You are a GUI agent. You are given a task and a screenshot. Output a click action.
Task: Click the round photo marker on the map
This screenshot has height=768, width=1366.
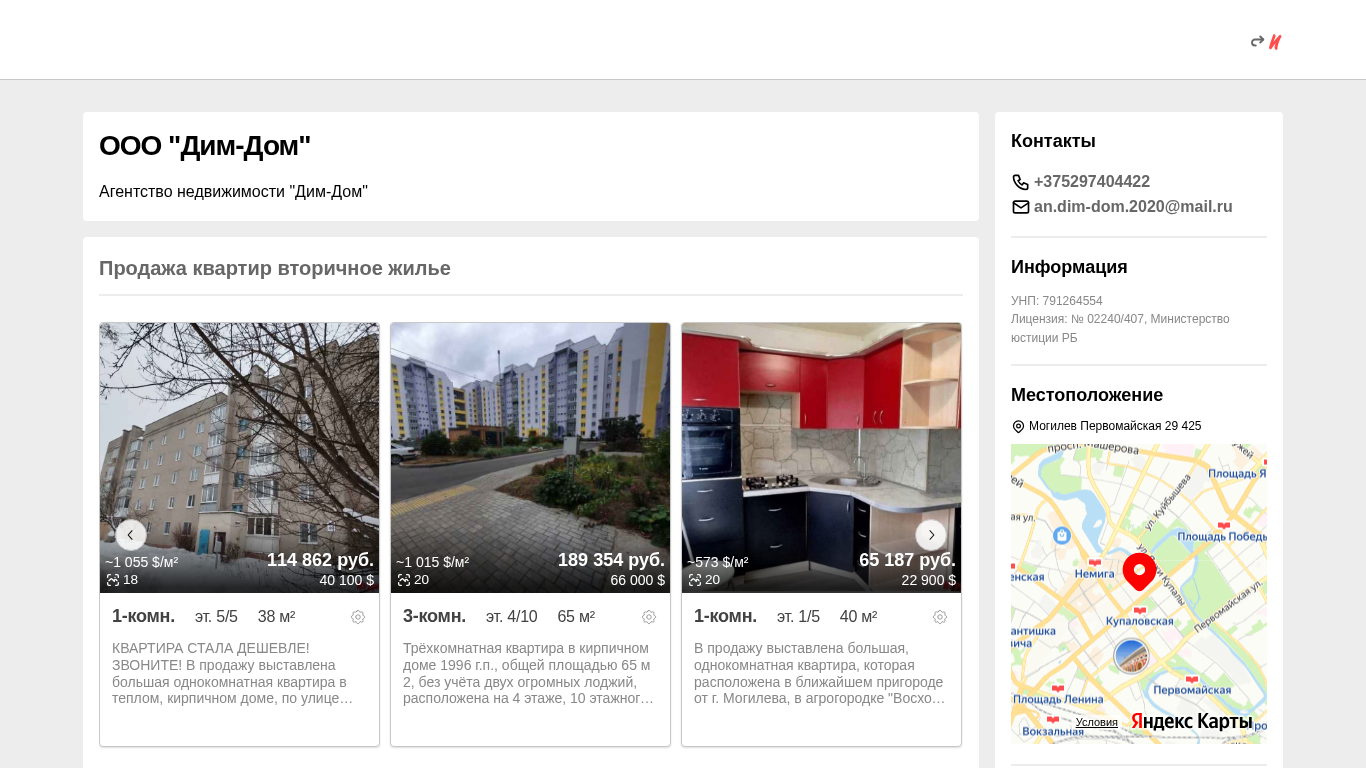(x=1131, y=656)
